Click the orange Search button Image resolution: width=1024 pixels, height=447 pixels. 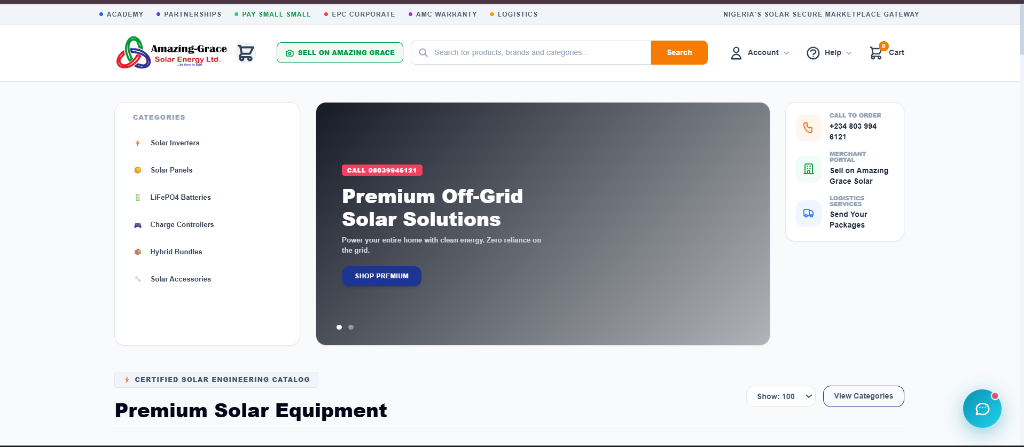pos(679,52)
